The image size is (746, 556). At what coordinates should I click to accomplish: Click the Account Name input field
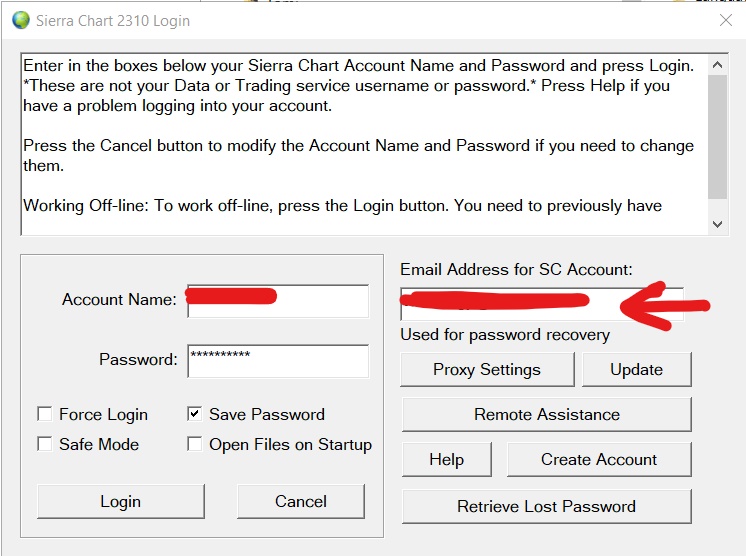(x=278, y=302)
